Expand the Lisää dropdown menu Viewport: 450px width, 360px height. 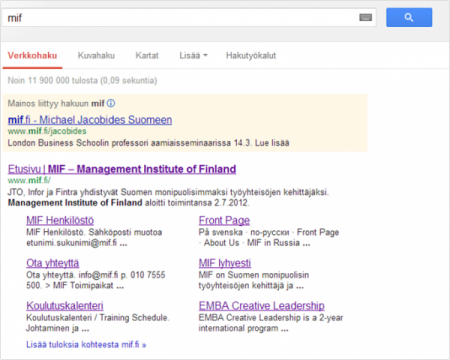click(193, 55)
